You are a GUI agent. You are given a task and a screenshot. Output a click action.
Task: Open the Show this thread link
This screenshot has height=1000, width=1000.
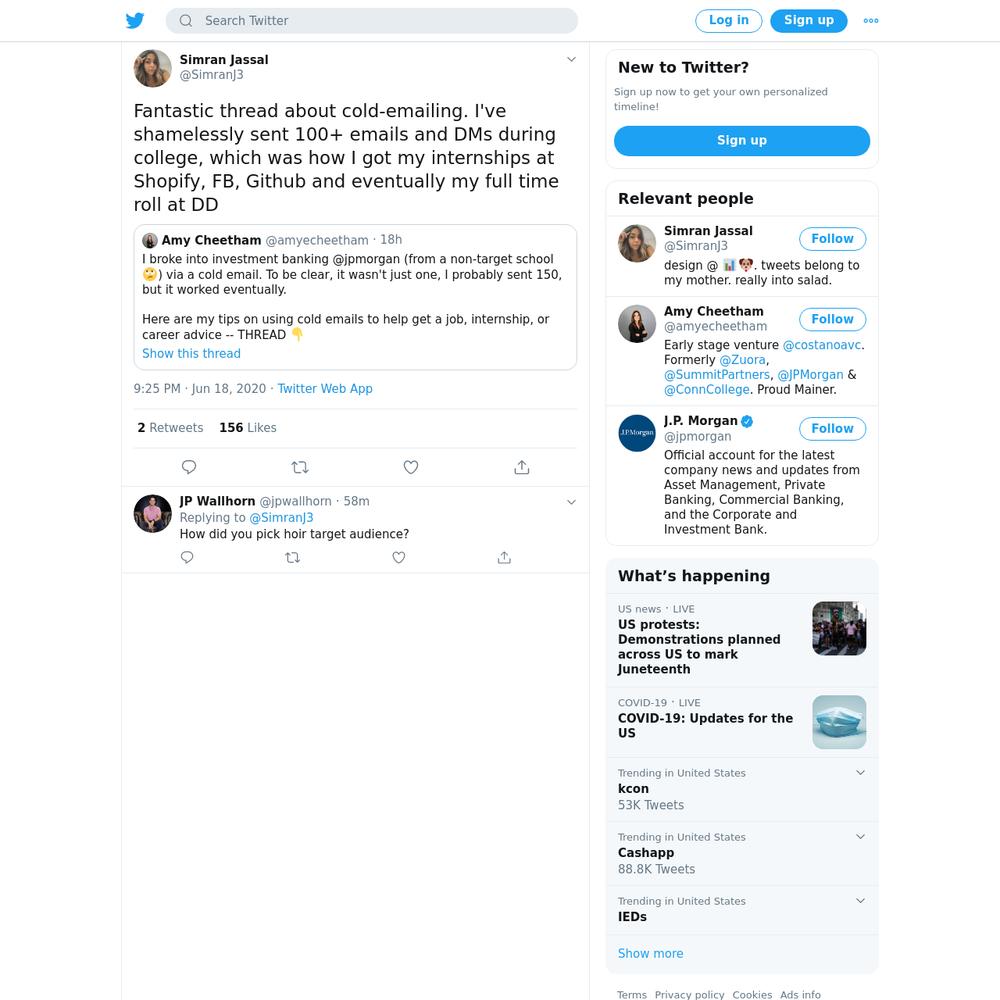click(191, 353)
